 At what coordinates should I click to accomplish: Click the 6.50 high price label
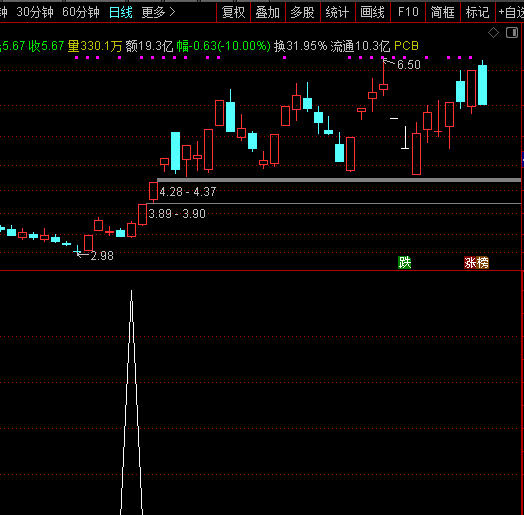409,65
